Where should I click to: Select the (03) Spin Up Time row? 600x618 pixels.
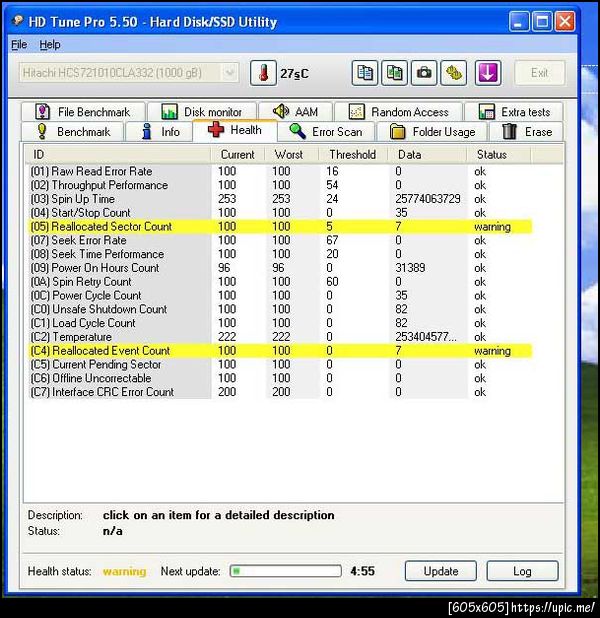[x=280, y=199]
